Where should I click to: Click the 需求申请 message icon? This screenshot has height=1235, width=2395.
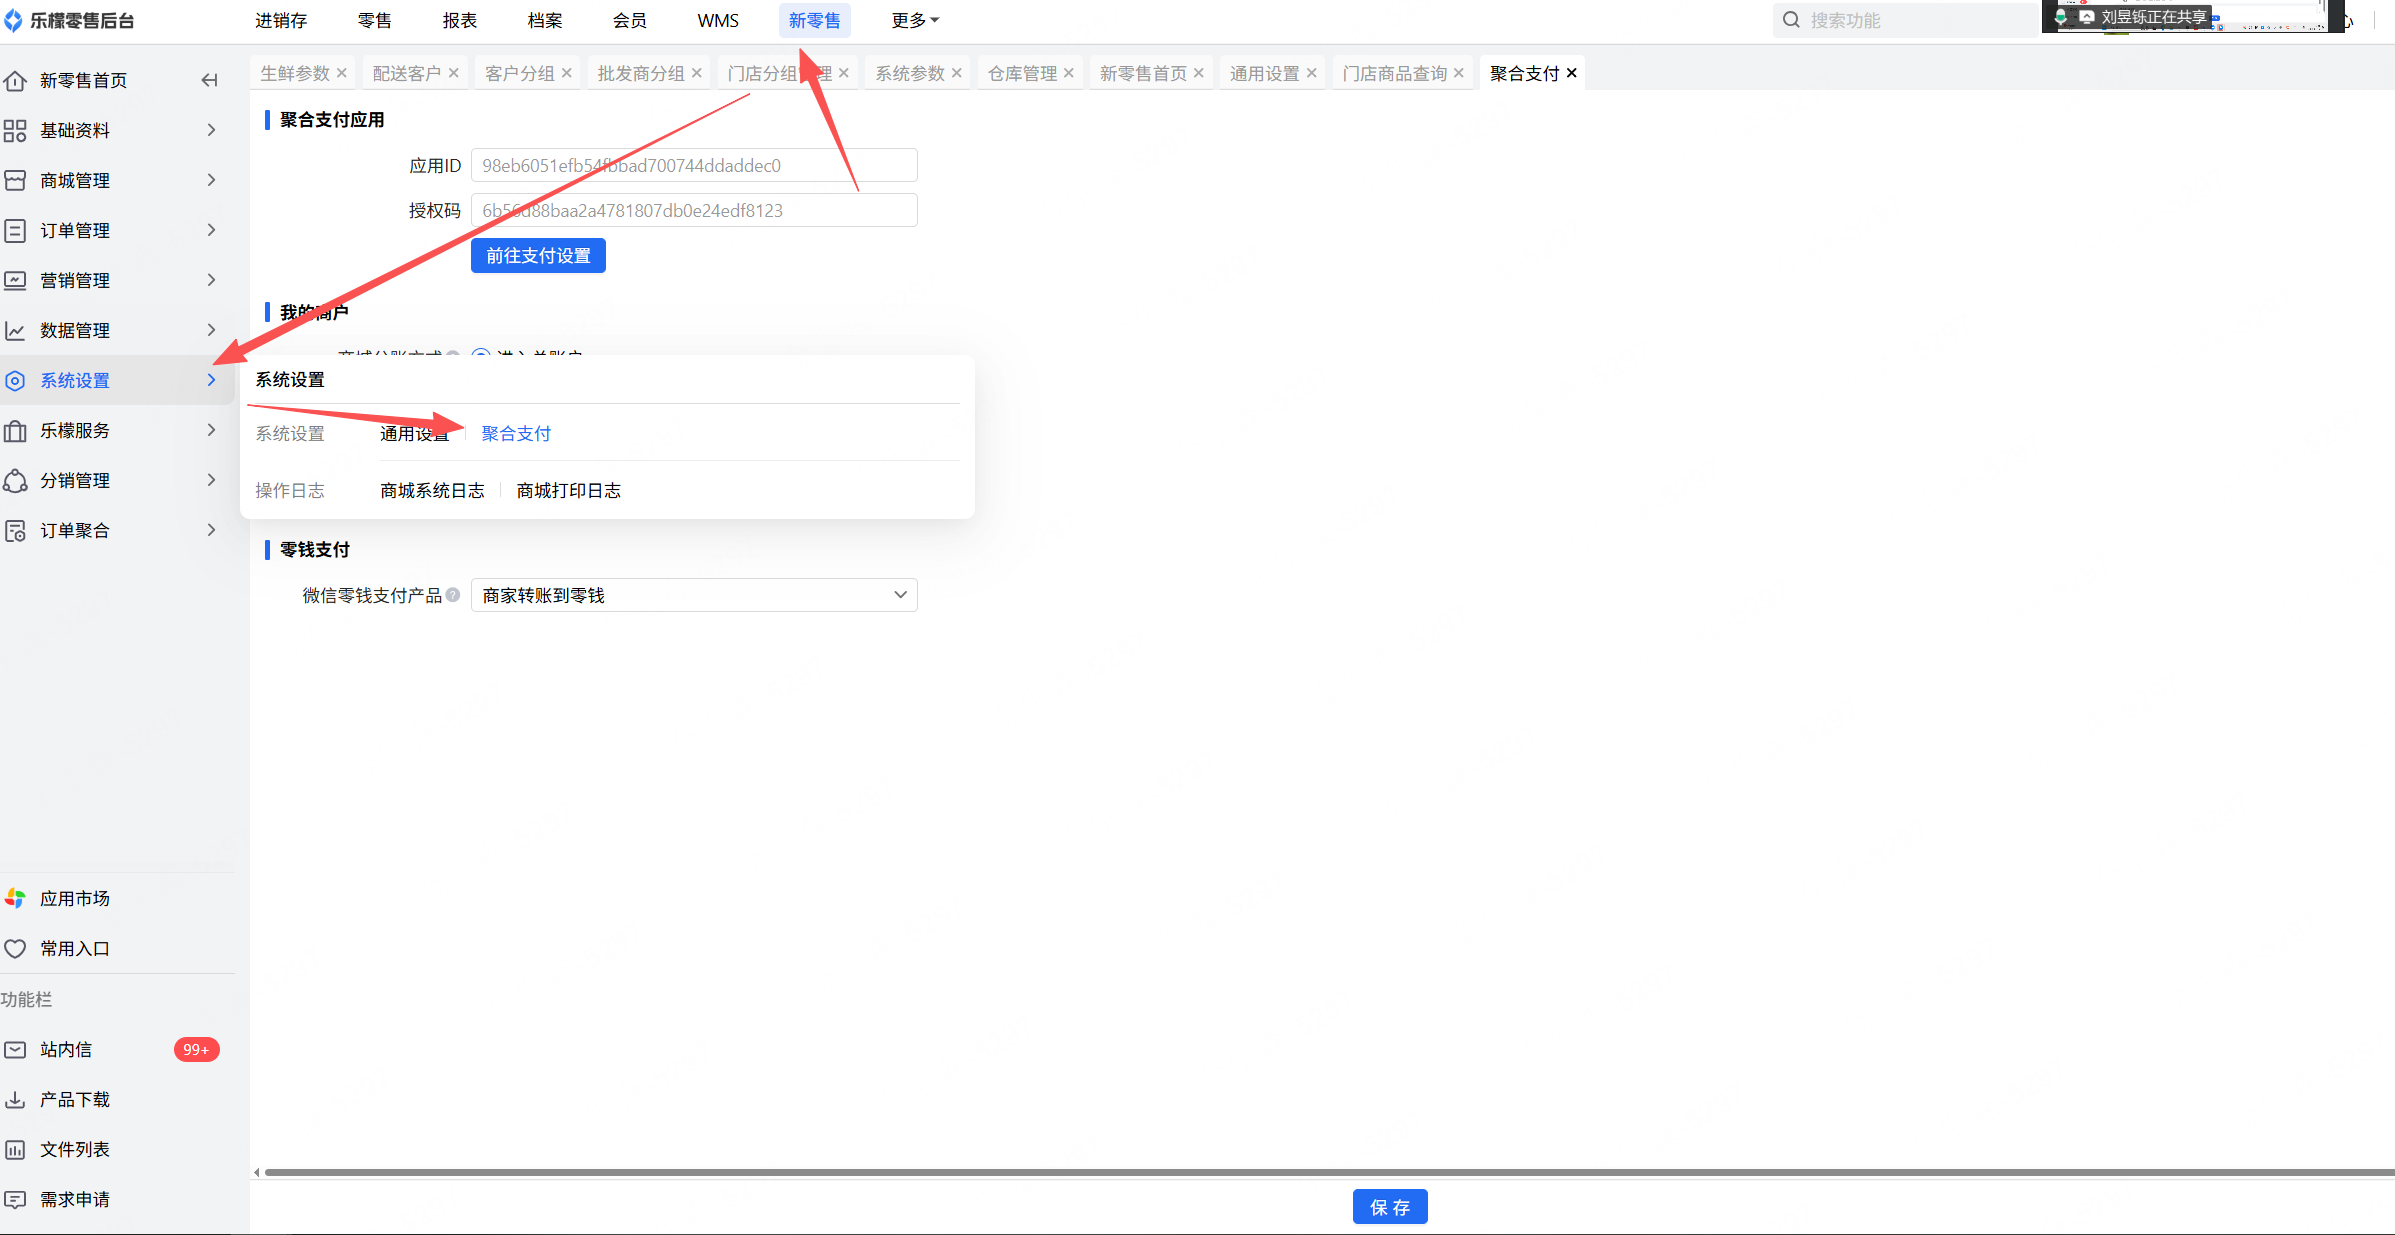tap(15, 1199)
